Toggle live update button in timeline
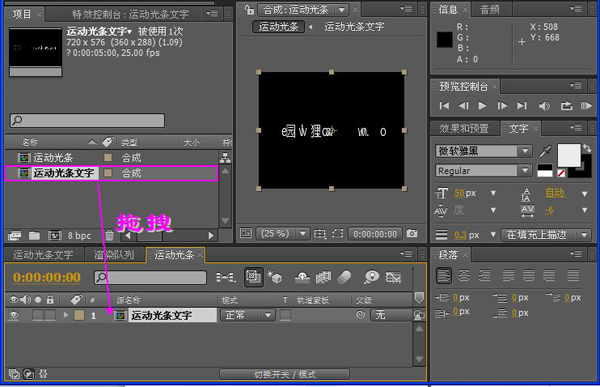 253,277
